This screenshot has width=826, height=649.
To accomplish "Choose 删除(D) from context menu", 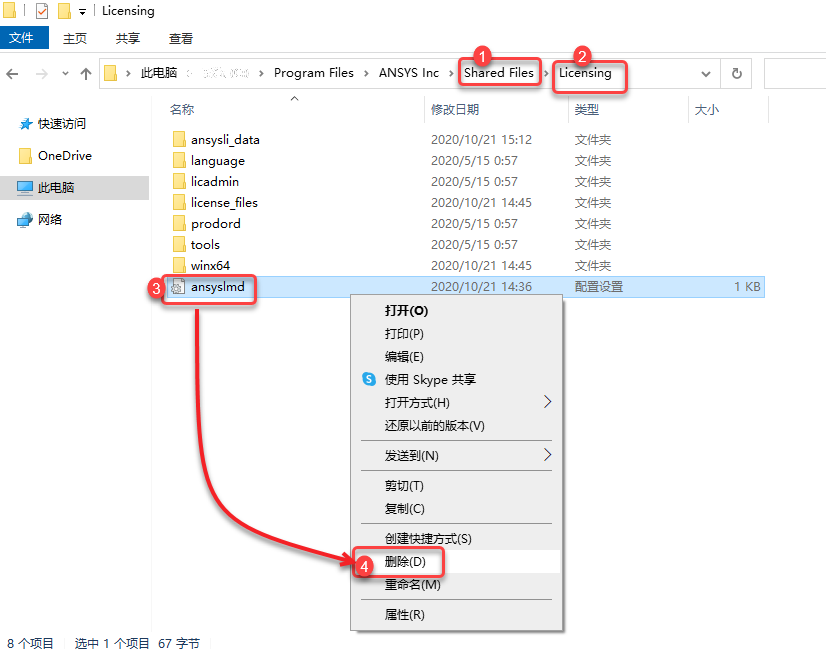I will coord(456,562).
